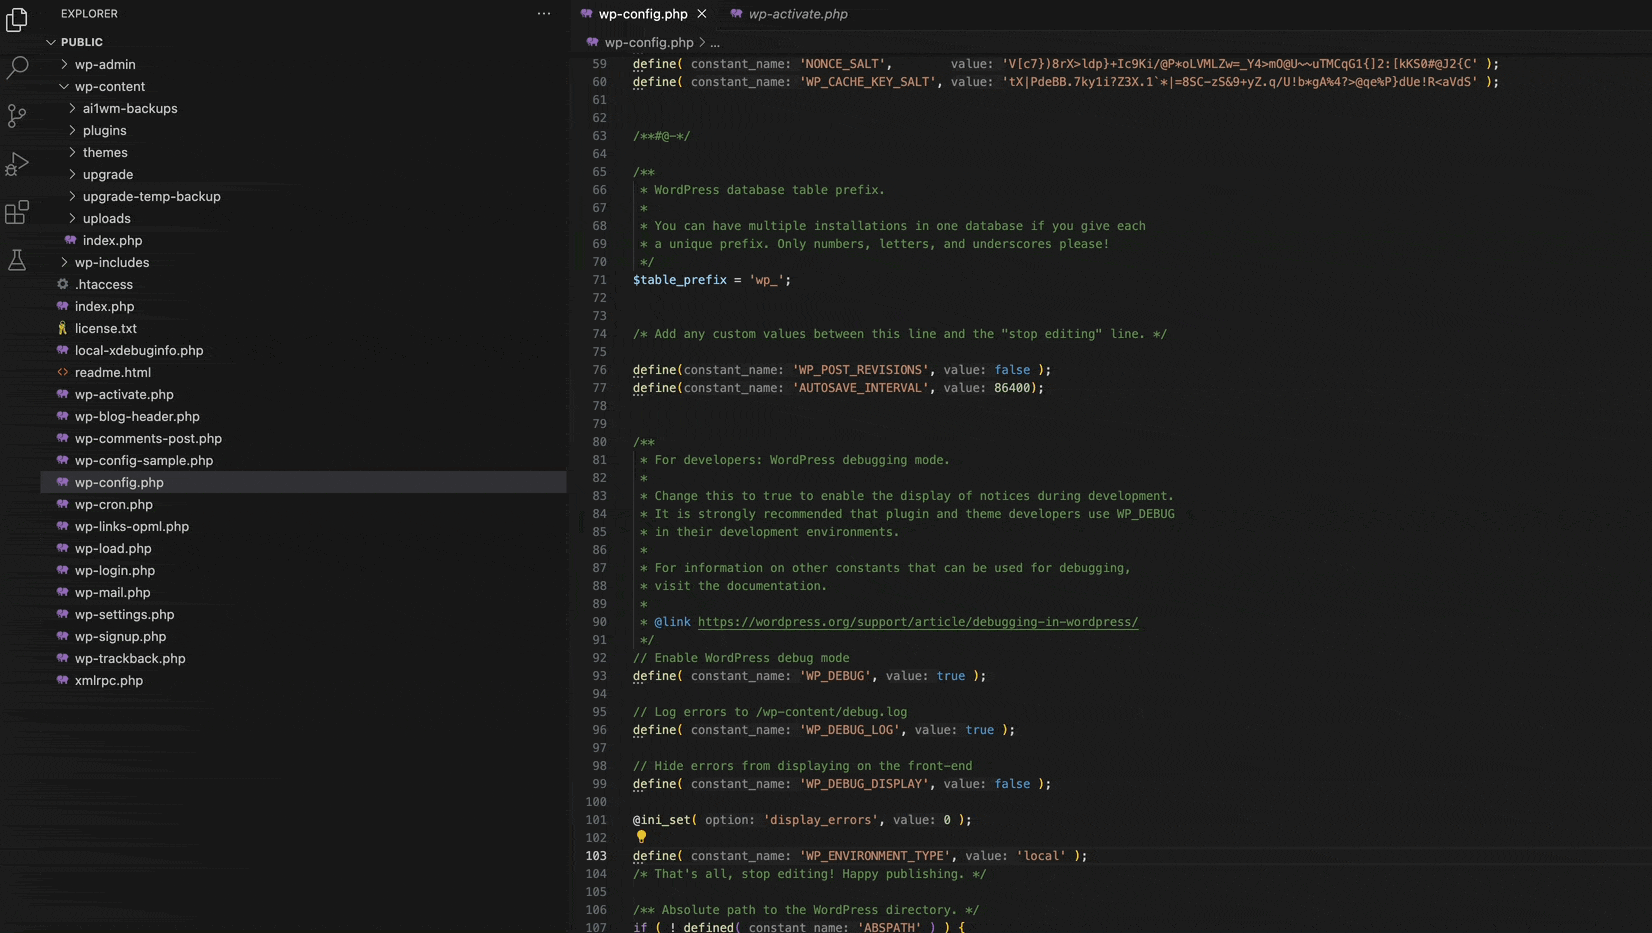Open wp-mail.php file

tap(112, 592)
